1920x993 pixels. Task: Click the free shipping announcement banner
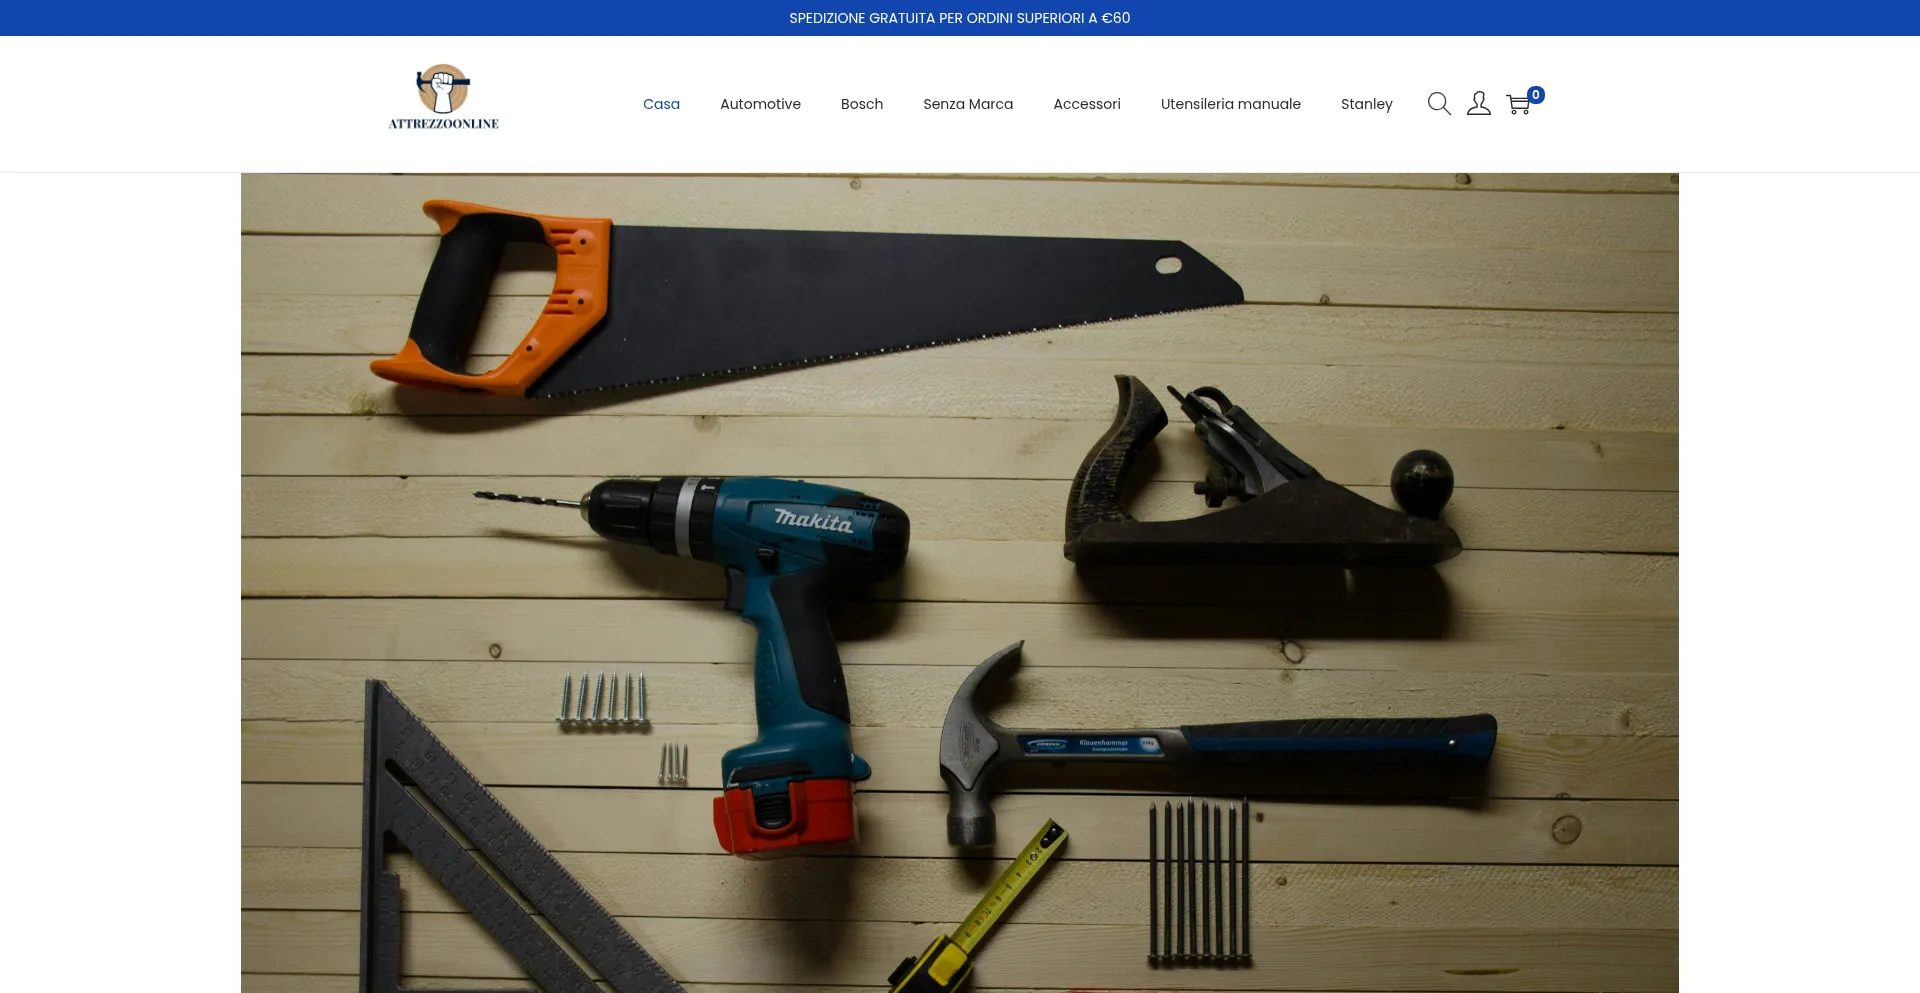tap(959, 18)
